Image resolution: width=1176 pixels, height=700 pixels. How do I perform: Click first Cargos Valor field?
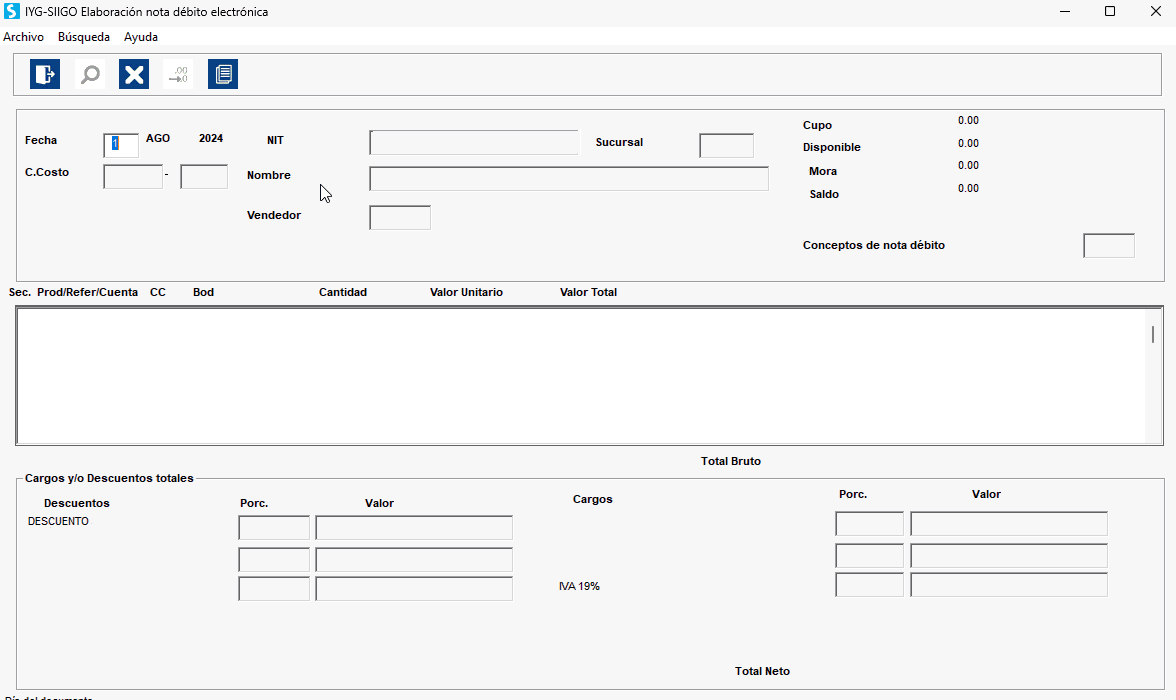(x=1010, y=524)
